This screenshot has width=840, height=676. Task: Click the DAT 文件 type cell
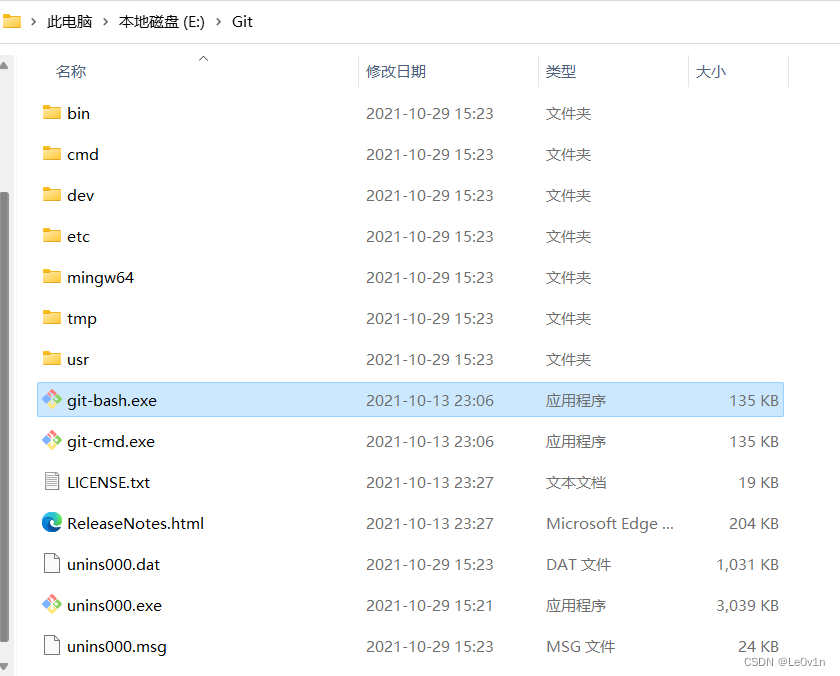[579, 564]
